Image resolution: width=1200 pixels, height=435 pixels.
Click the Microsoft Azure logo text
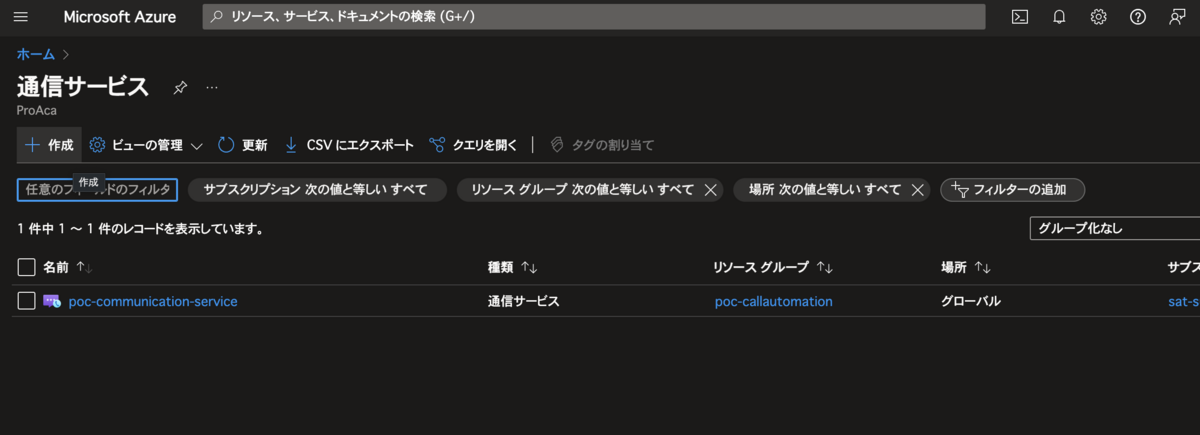tap(120, 17)
